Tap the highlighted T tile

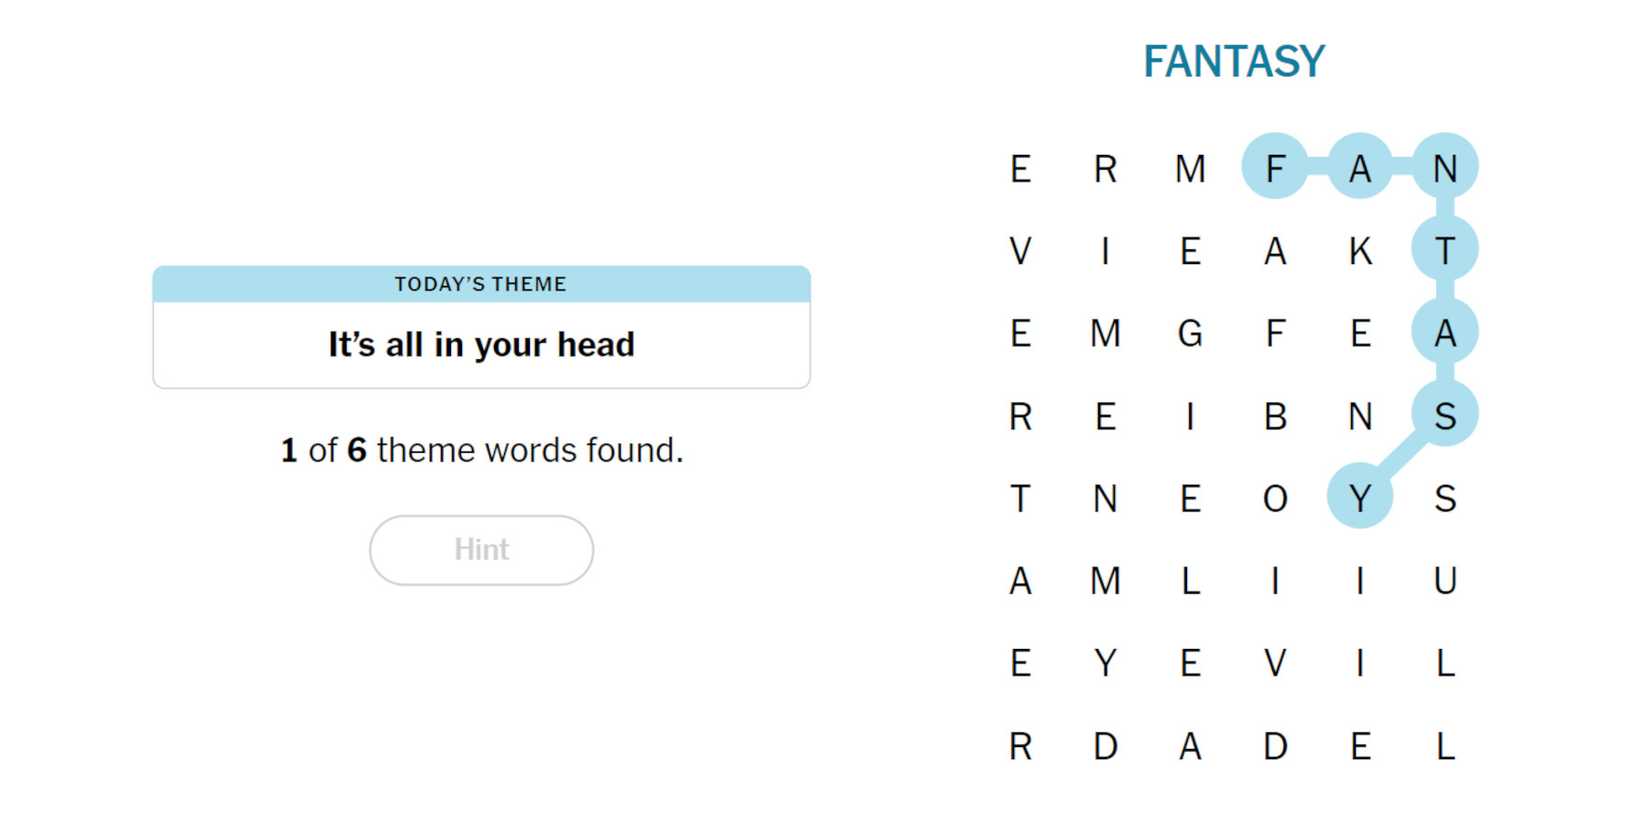click(1444, 251)
